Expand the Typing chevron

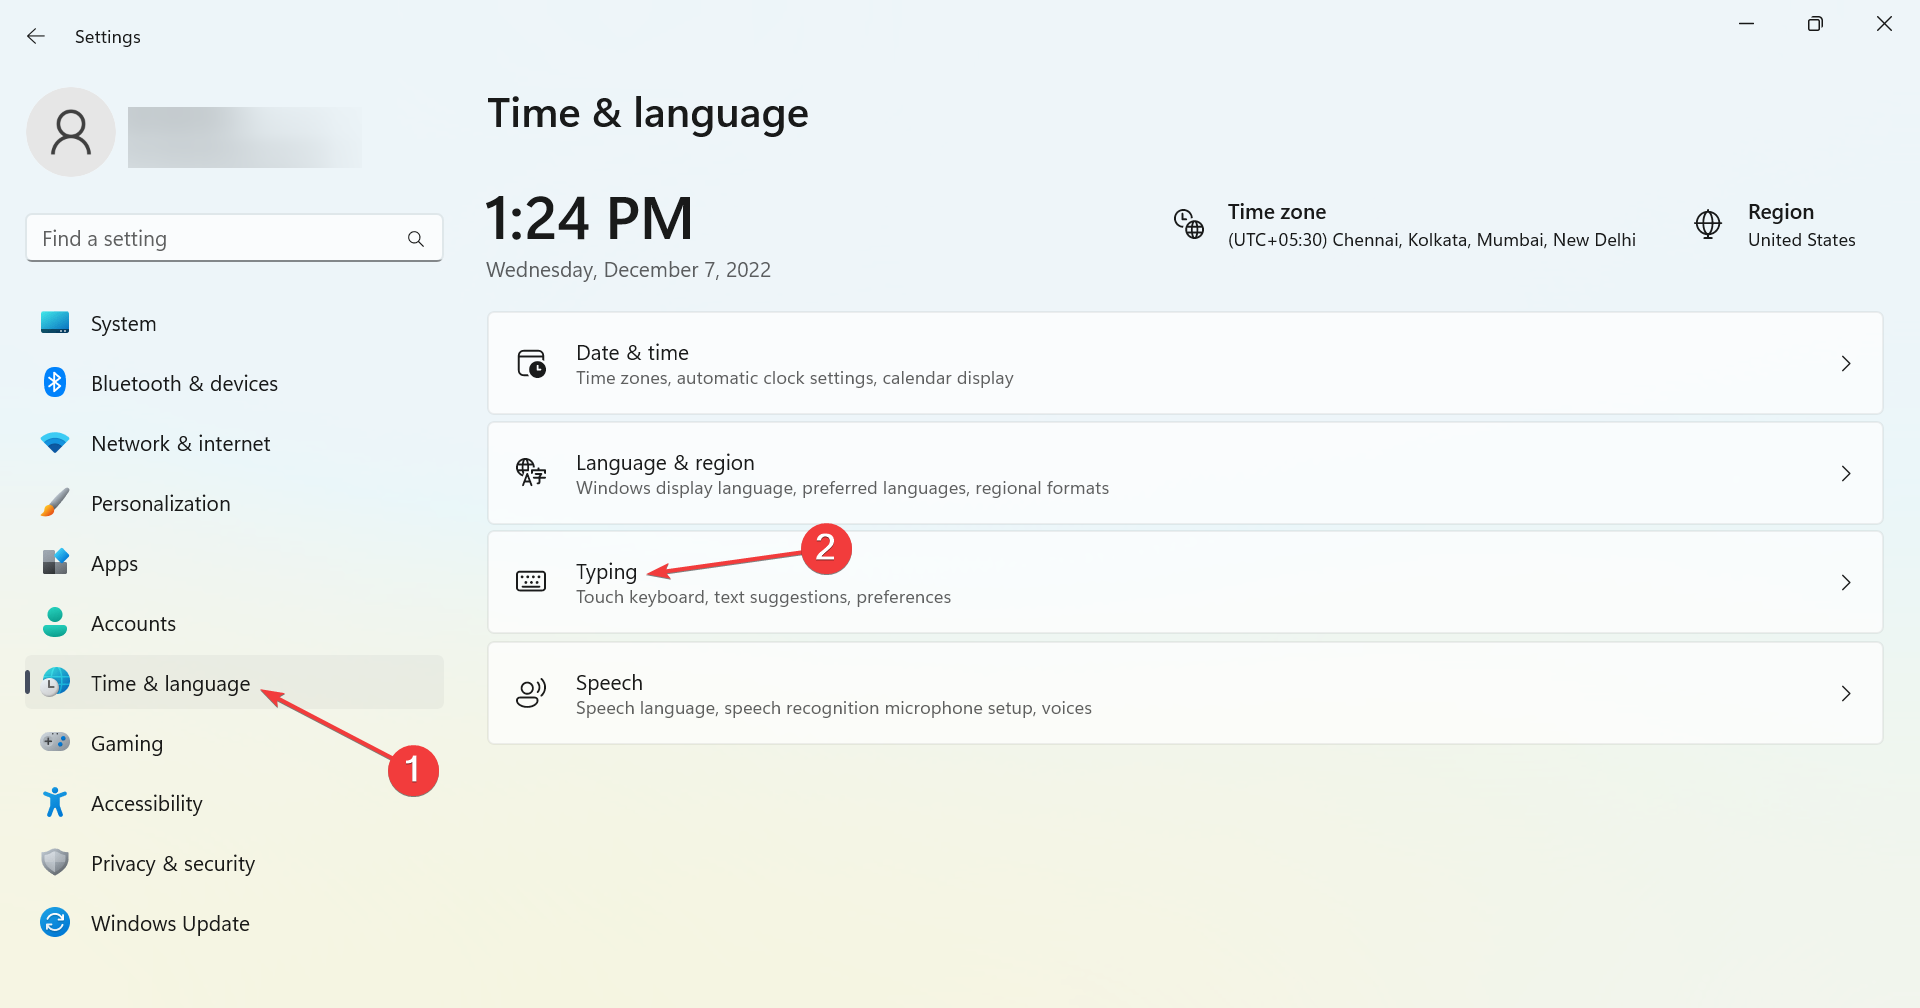tap(1846, 583)
